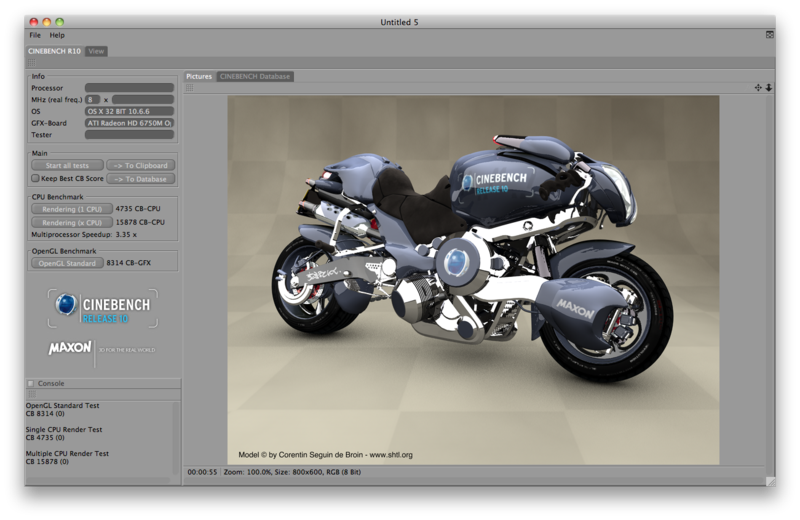Screen dimensions: 800x520
Task: Click the 4735 CB-CPU score text
Action: (x=138, y=209)
